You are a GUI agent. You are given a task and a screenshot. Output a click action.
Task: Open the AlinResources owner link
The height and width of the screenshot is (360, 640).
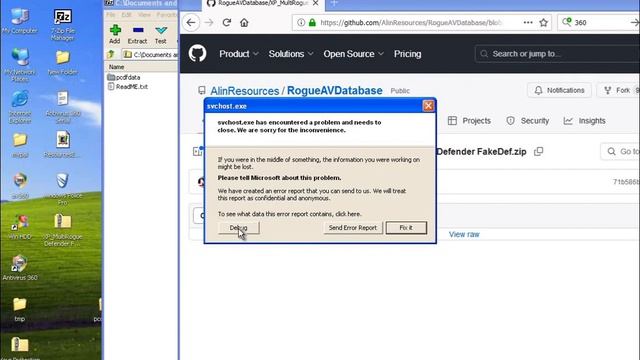pyautogui.click(x=244, y=91)
